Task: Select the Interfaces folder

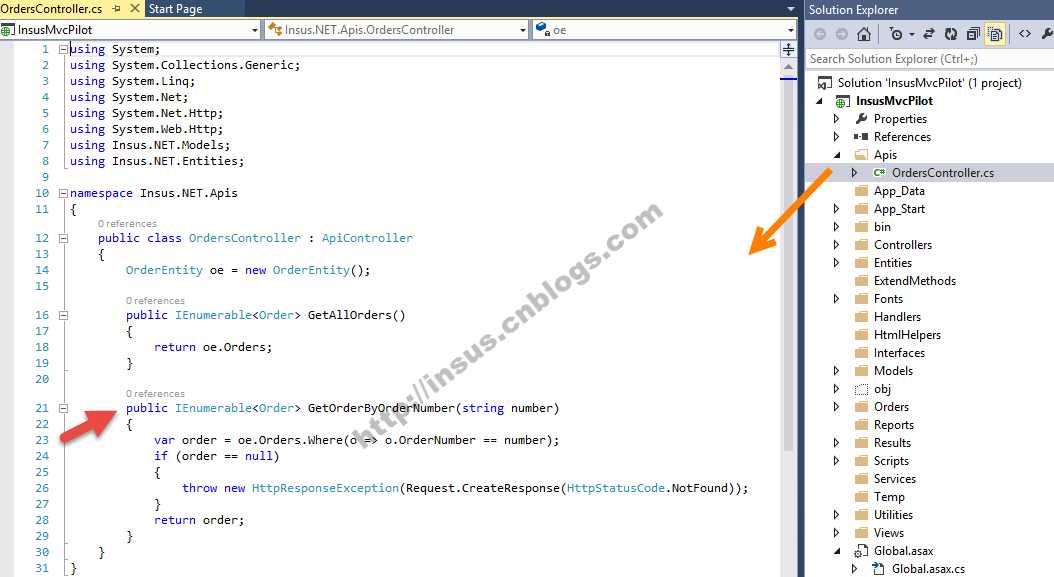Action: click(x=899, y=353)
